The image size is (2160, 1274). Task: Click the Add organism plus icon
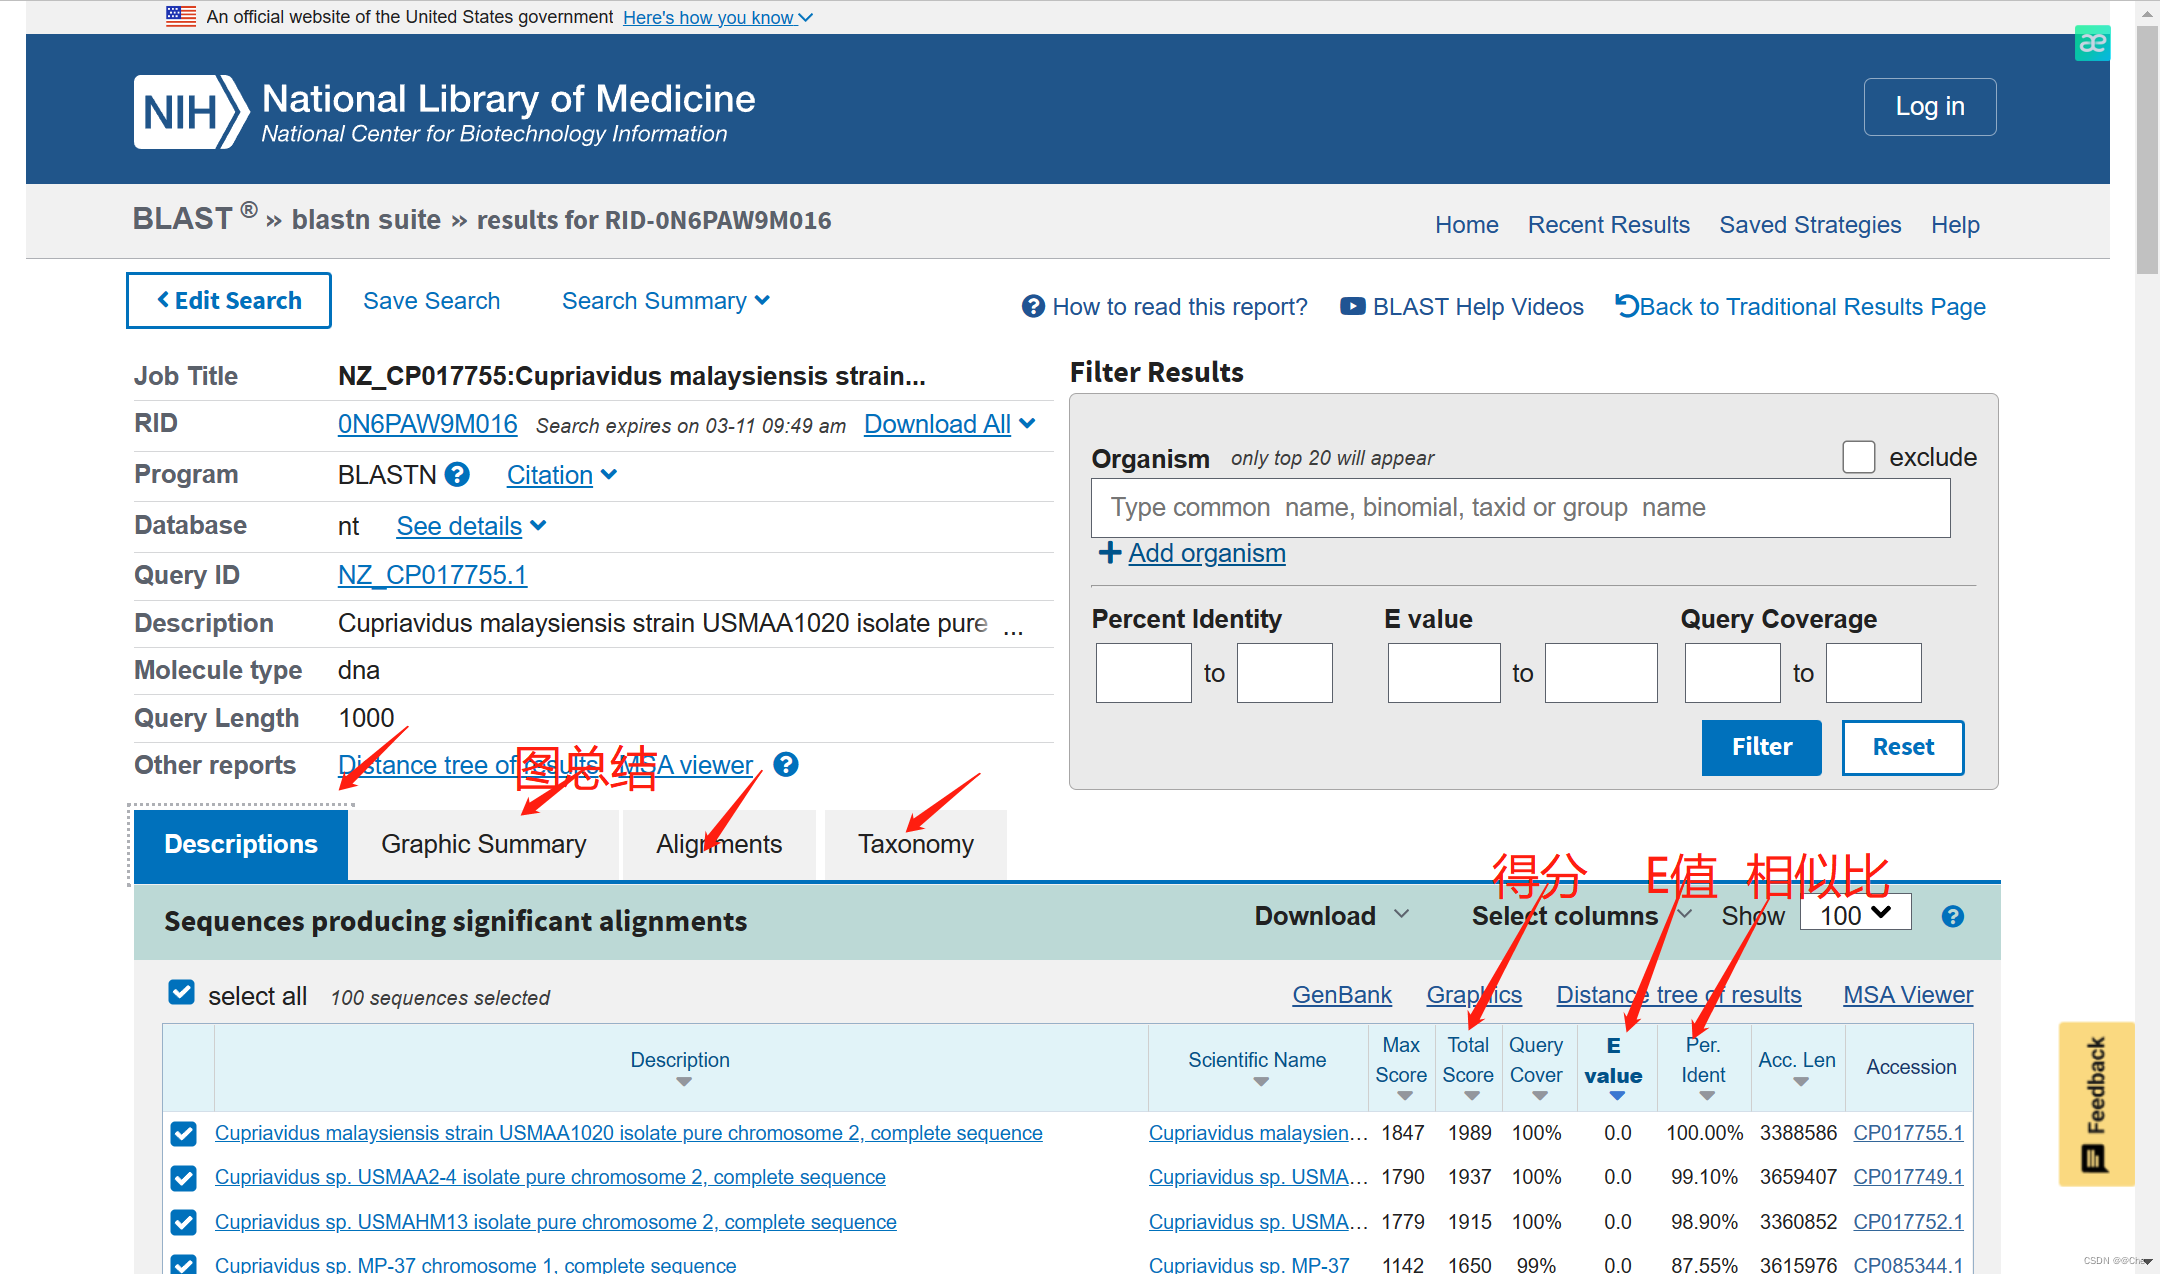[x=1109, y=553]
